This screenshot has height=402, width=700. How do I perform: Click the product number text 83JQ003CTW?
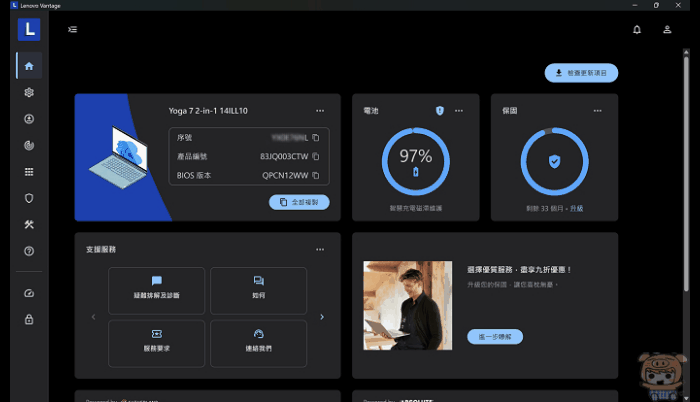[284, 156]
